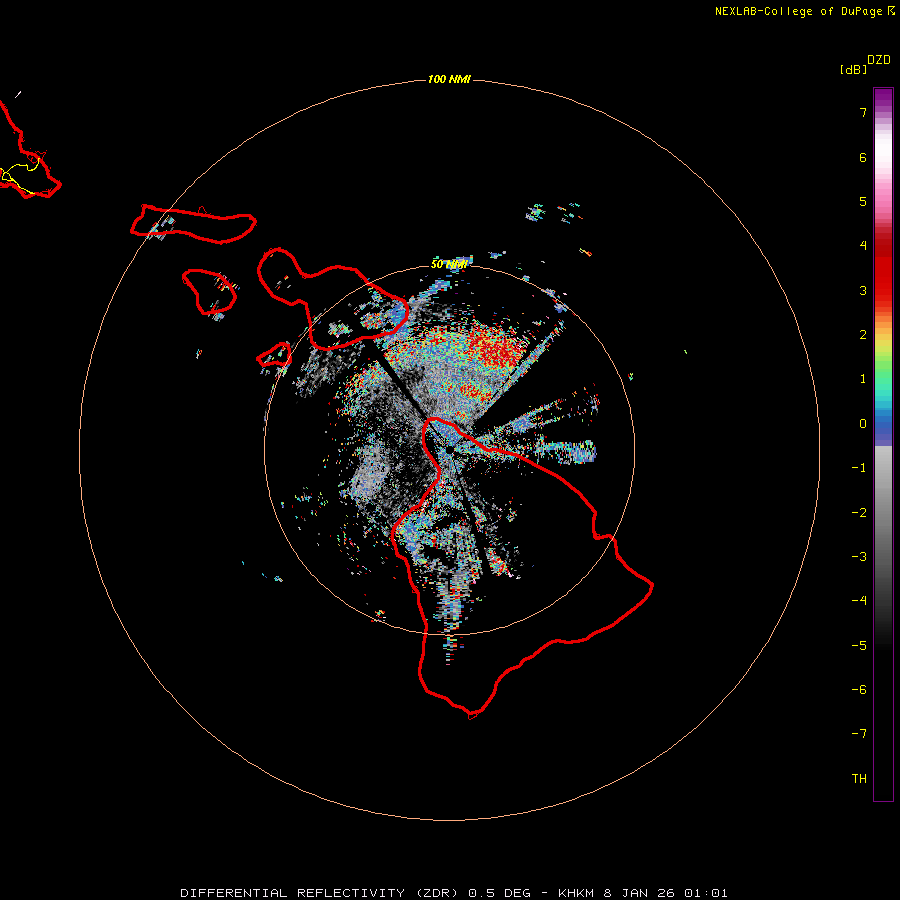Image resolution: width=900 pixels, height=900 pixels.
Task: Click the Molokai island outline
Action: pyautogui.click(x=193, y=223)
